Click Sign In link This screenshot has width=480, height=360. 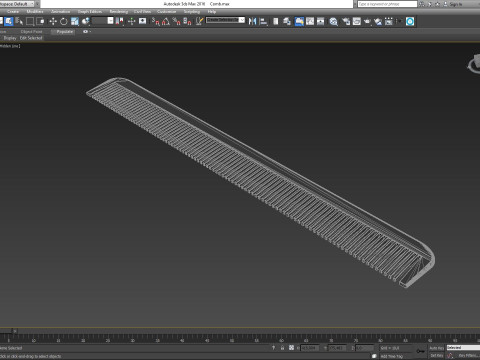pos(455,4)
